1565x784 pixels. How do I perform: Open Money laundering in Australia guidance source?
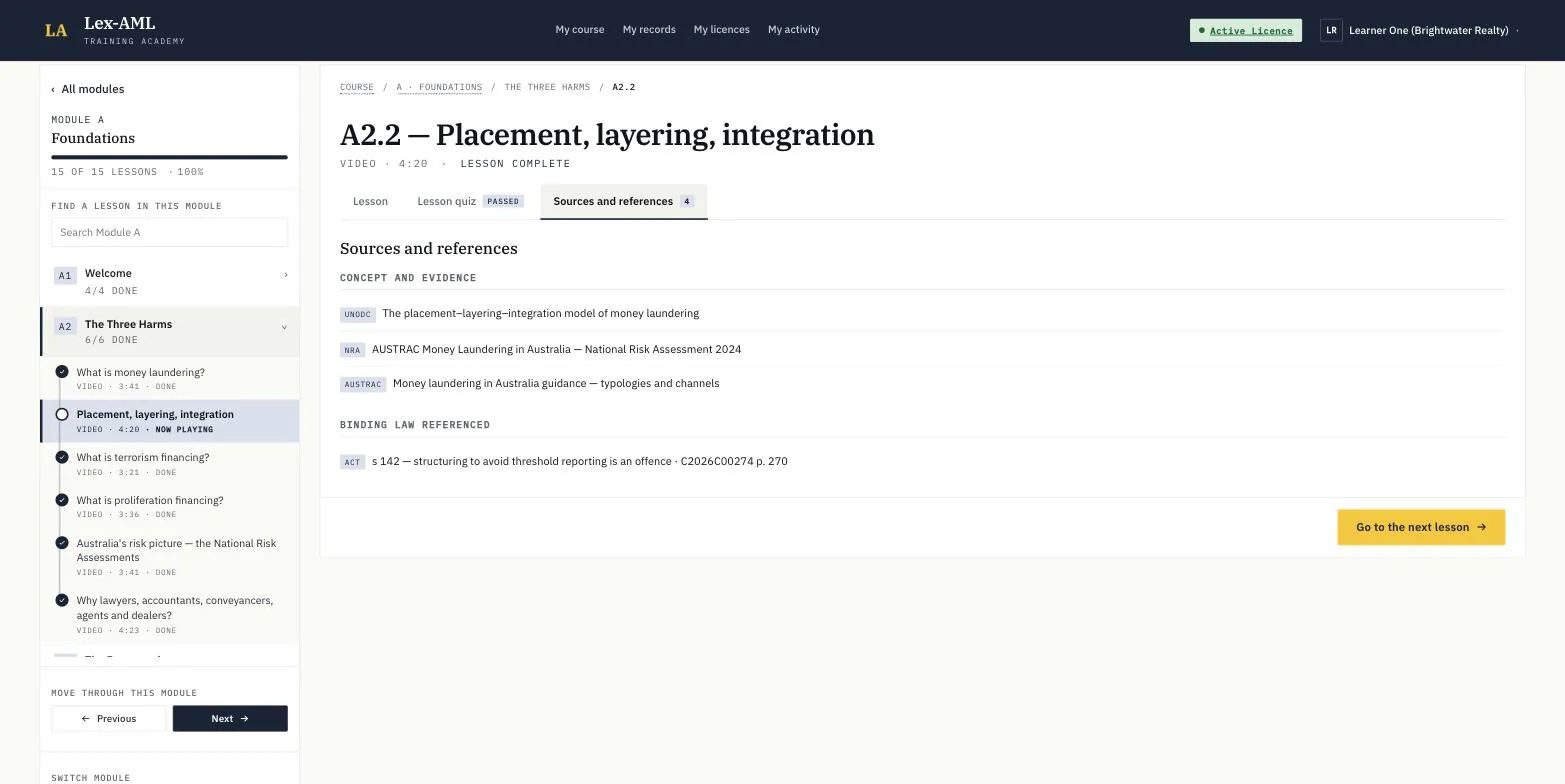(x=556, y=383)
